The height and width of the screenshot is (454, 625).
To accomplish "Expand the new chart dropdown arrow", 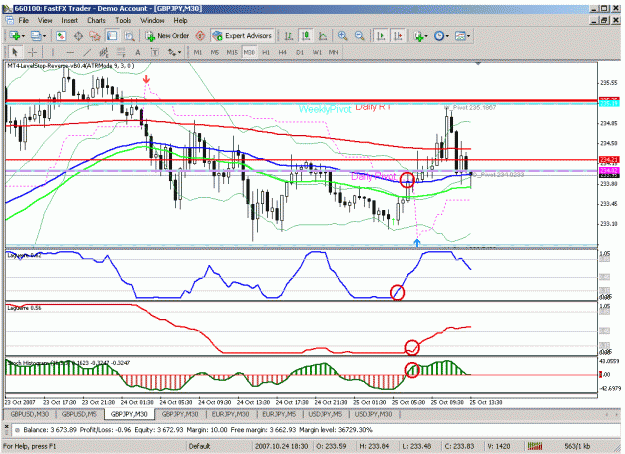I will [x=23, y=36].
